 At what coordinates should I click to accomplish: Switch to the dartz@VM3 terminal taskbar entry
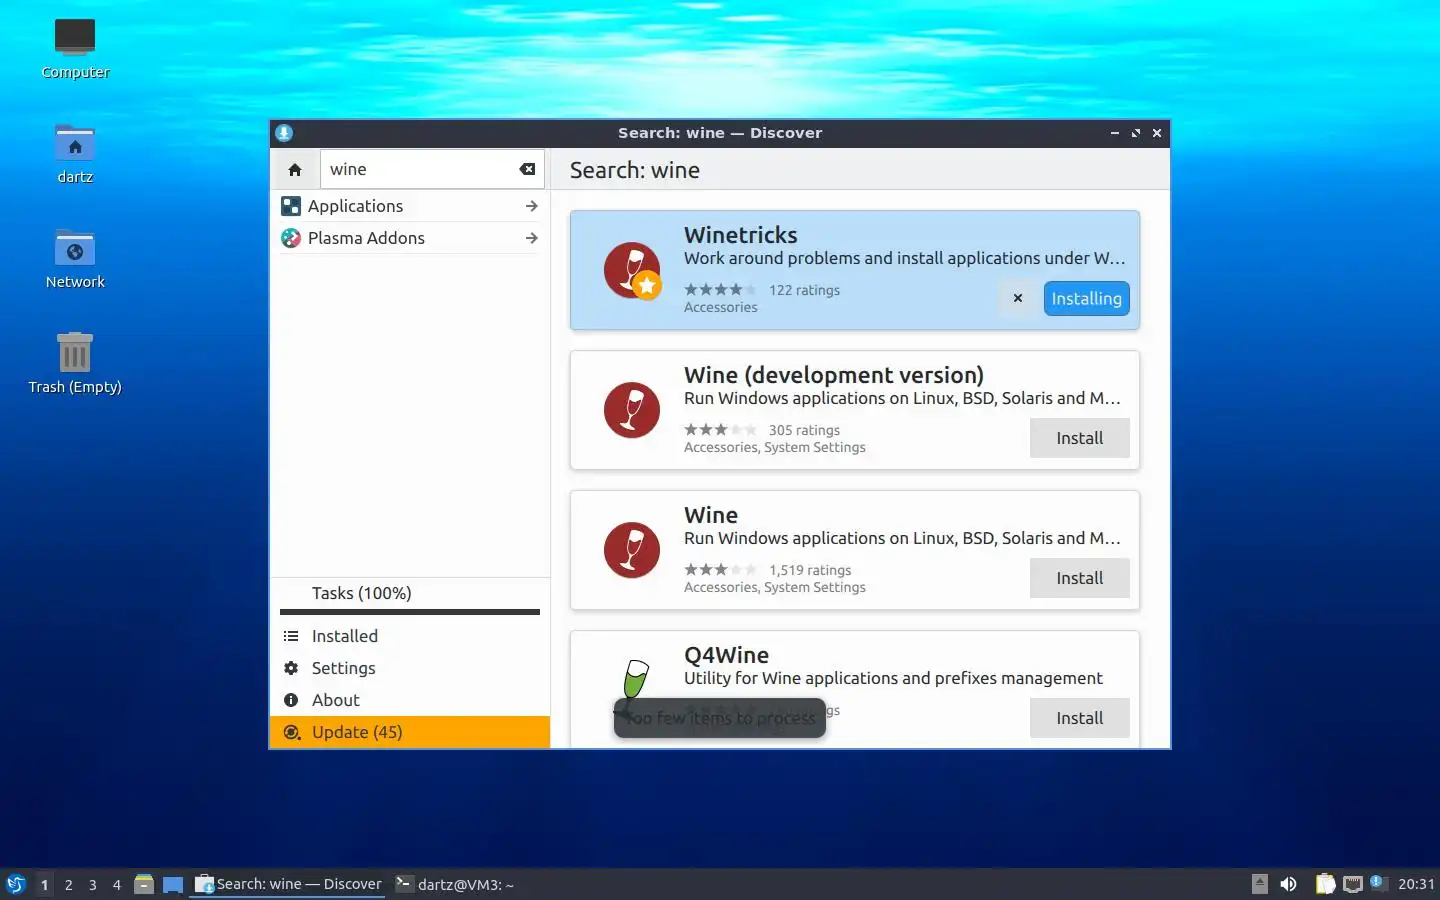pyautogui.click(x=455, y=884)
